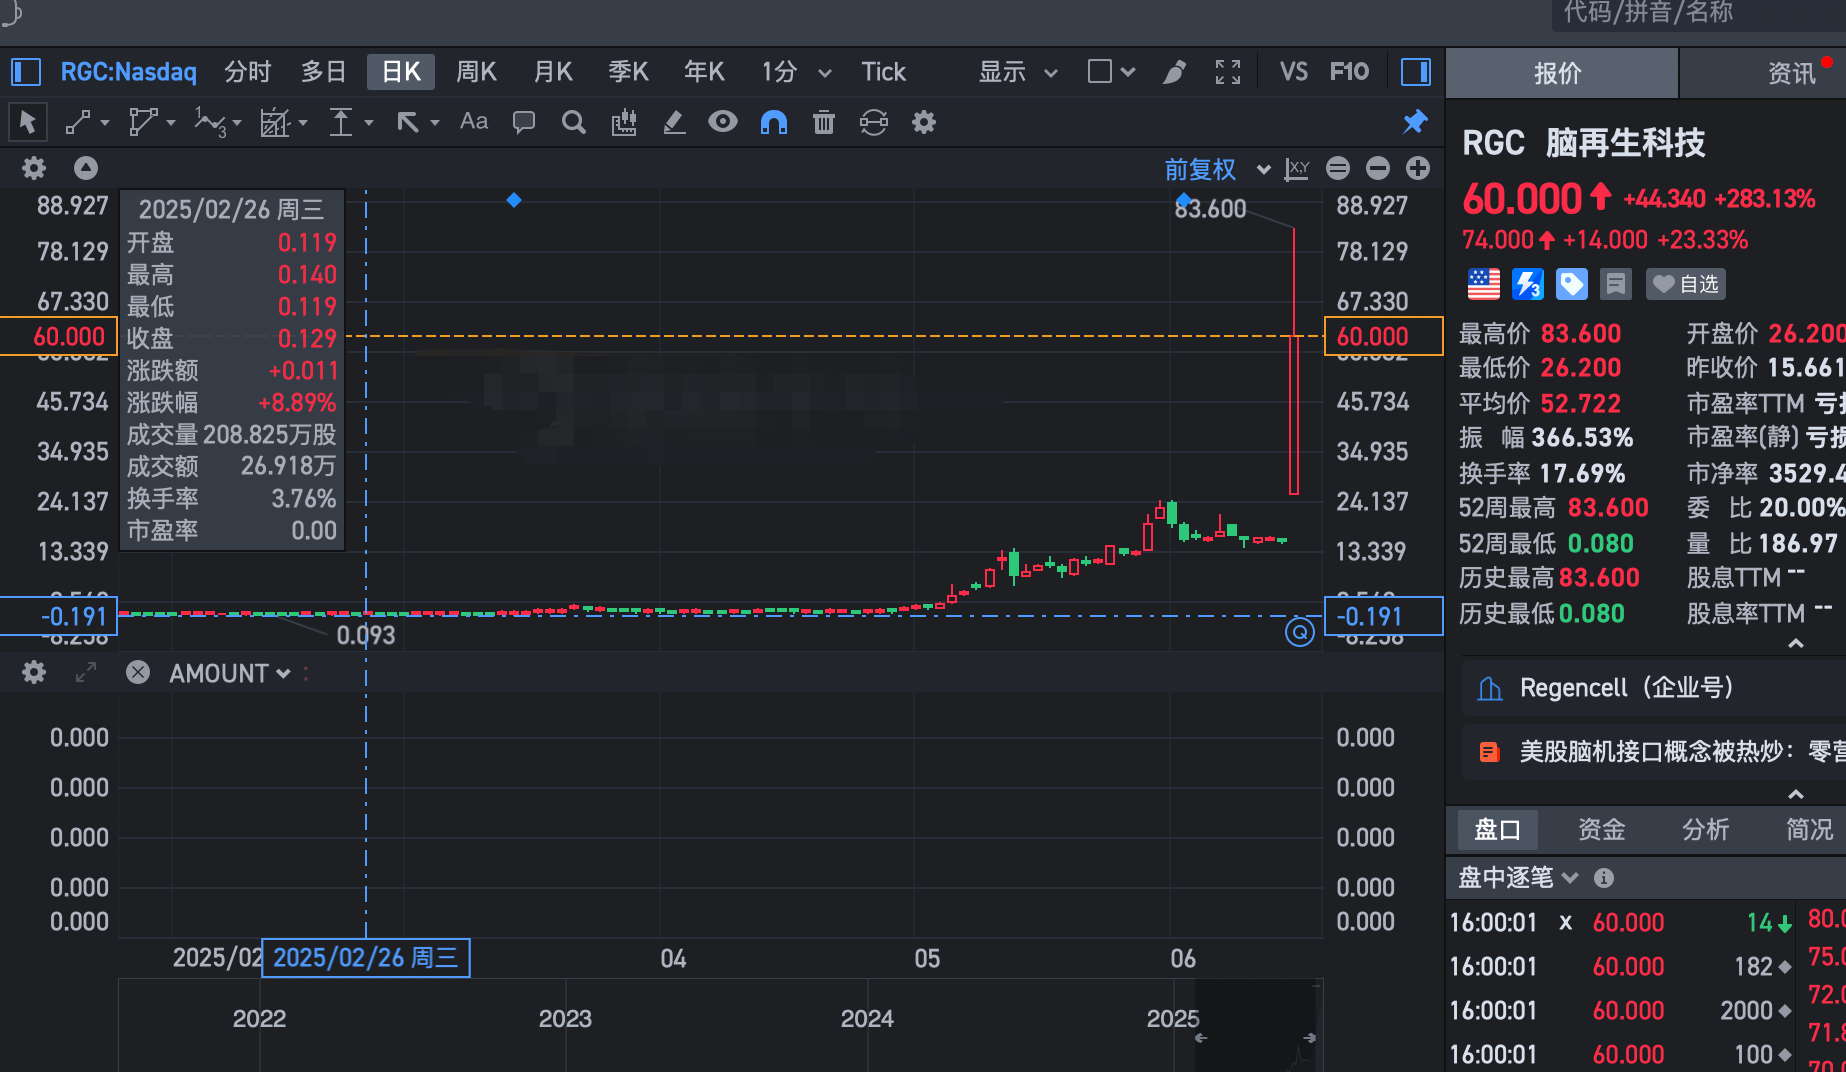Switch to 资金 capital tab

pos(1602,829)
